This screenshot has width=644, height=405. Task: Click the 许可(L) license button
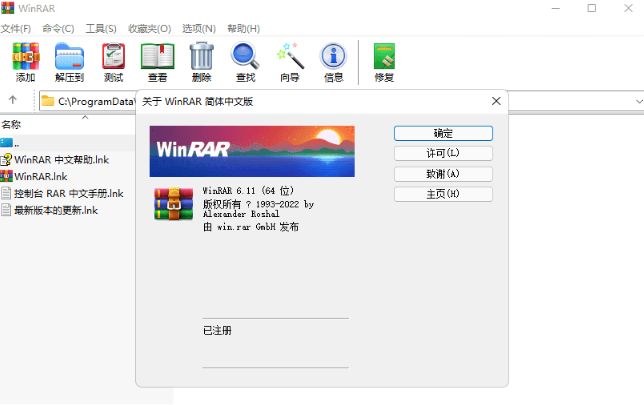tap(443, 153)
